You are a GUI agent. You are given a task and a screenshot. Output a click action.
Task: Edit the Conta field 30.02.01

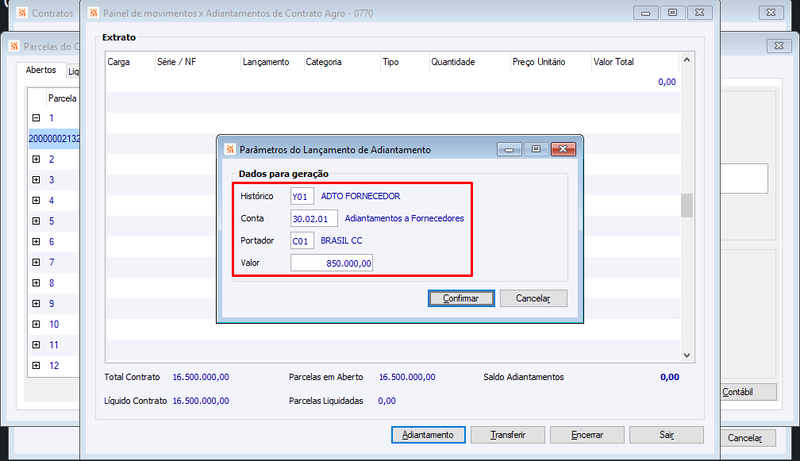pos(314,218)
